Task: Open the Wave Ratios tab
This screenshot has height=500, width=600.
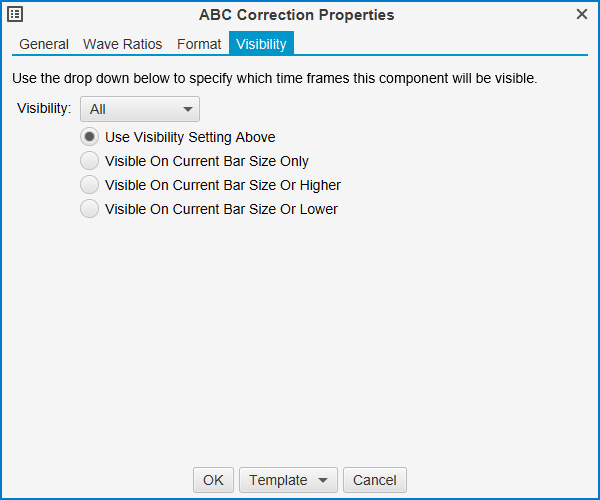Action: point(123,44)
